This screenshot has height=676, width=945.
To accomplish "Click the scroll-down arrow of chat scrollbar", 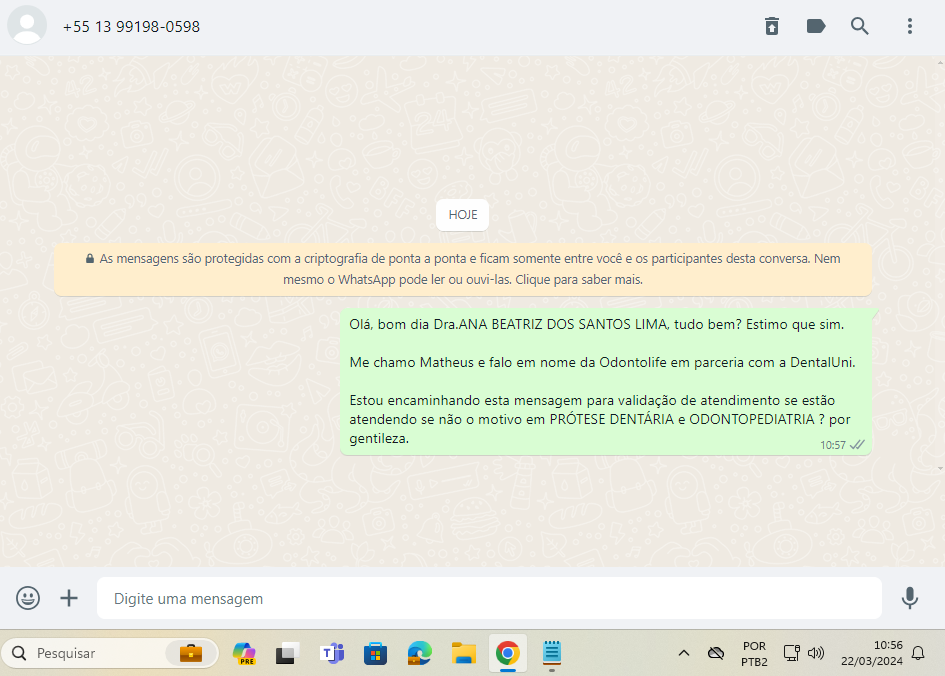I will pos(940,468).
